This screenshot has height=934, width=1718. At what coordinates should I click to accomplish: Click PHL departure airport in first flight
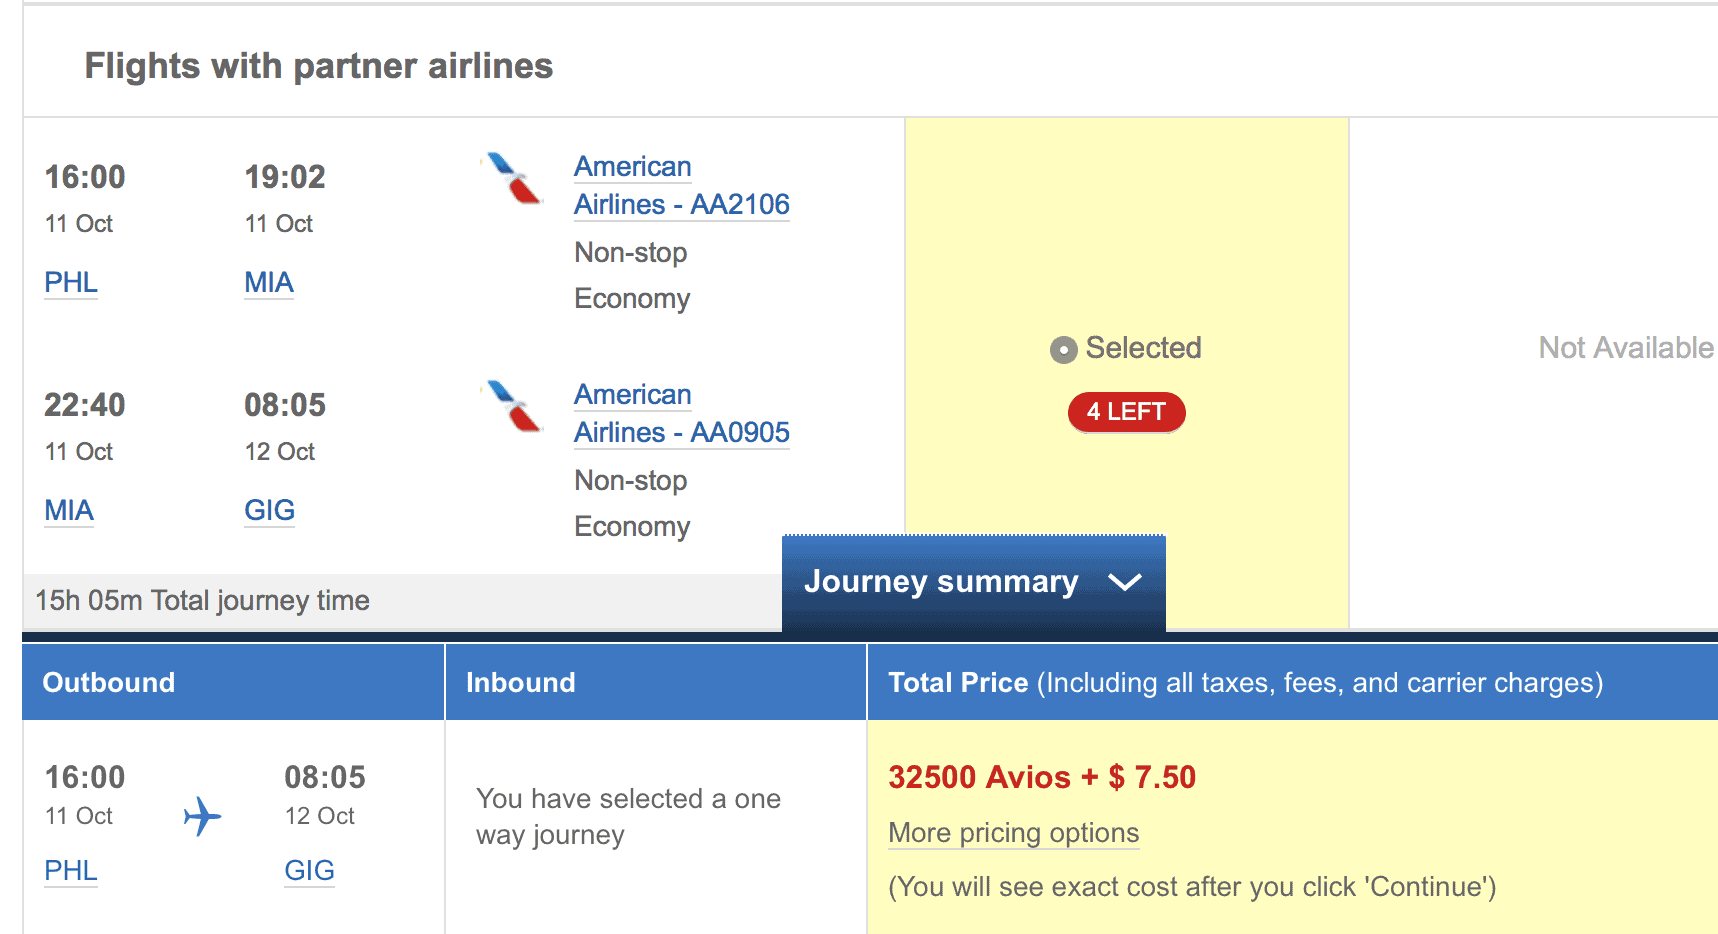pyautogui.click(x=71, y=282)
